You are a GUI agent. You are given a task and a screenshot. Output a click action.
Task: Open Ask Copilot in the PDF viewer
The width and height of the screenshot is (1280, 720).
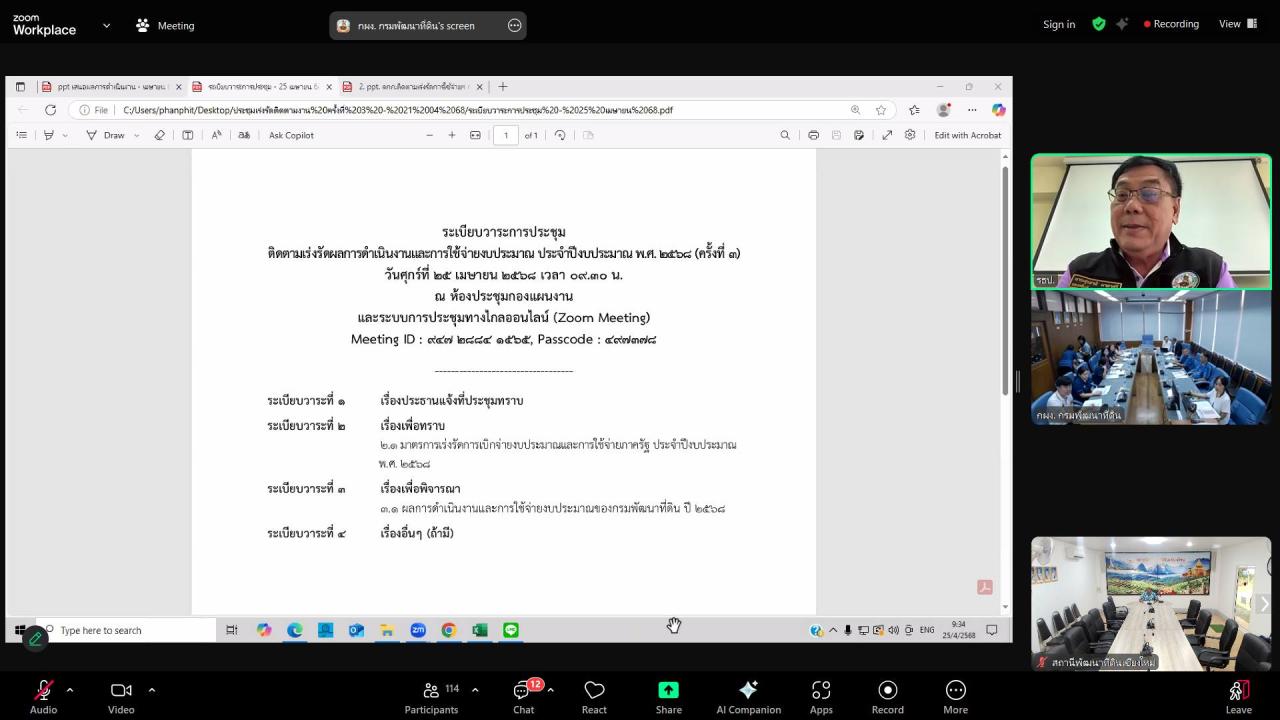pos(291,135)
